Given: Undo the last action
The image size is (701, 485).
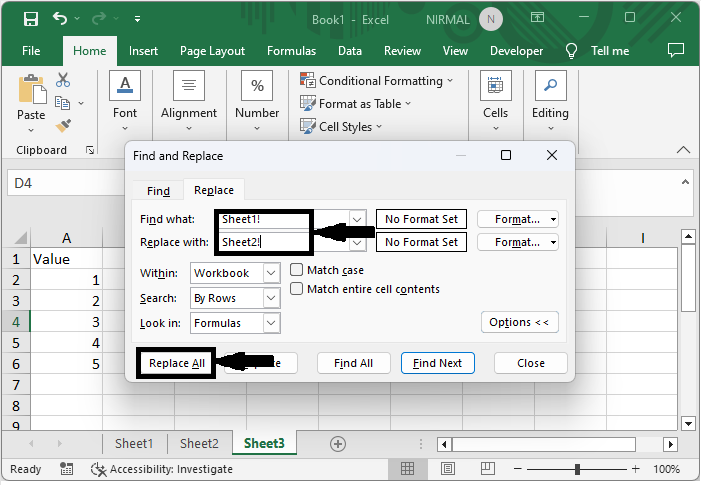Looking at the screenshot, I should [x=60, y=19].
